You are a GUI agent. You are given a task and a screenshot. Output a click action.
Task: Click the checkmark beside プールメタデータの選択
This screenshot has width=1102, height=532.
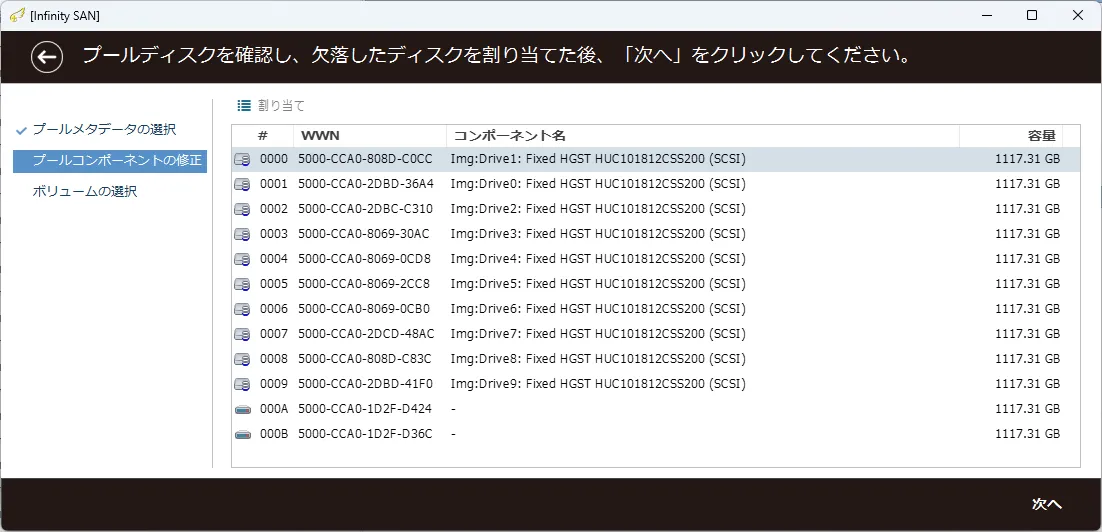[21, 130]
